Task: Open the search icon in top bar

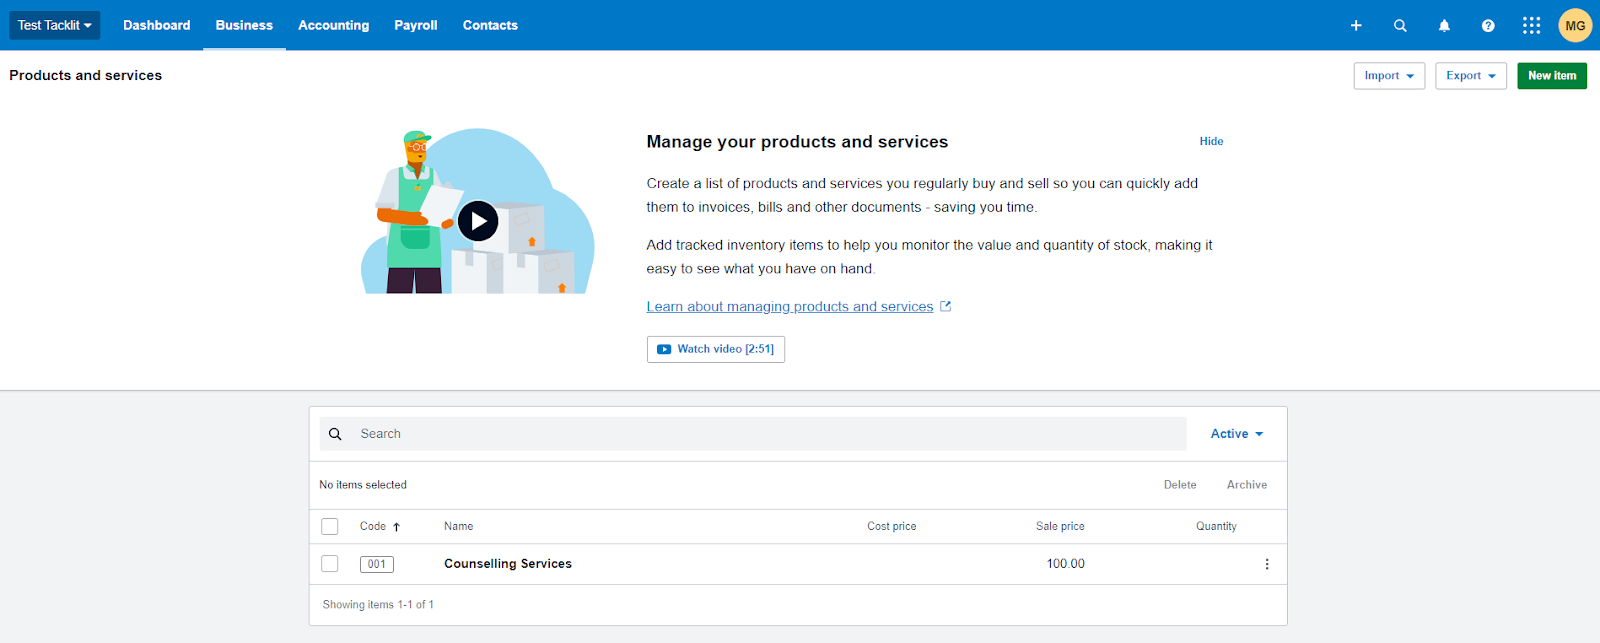Action: click(1400, 25)
